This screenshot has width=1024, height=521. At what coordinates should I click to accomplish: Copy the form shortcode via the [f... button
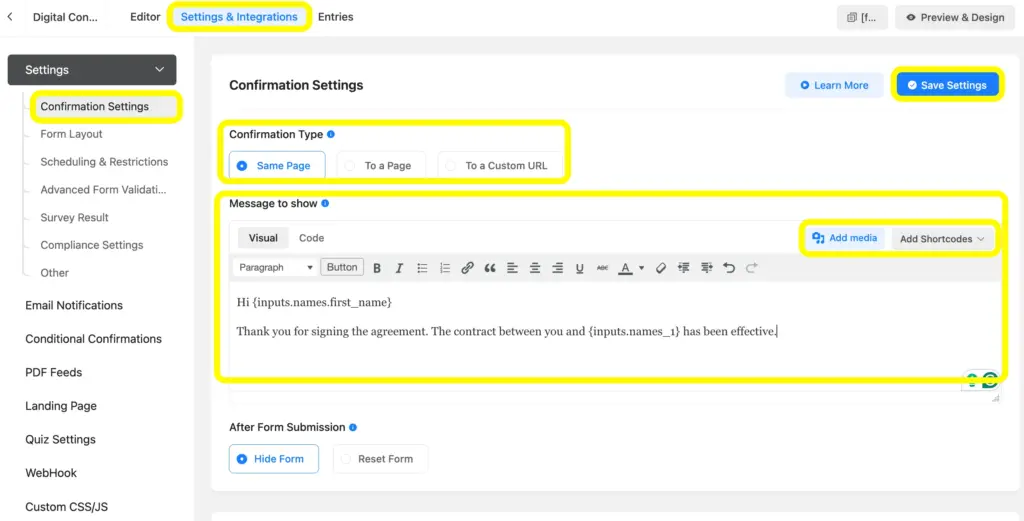point(862,18)
